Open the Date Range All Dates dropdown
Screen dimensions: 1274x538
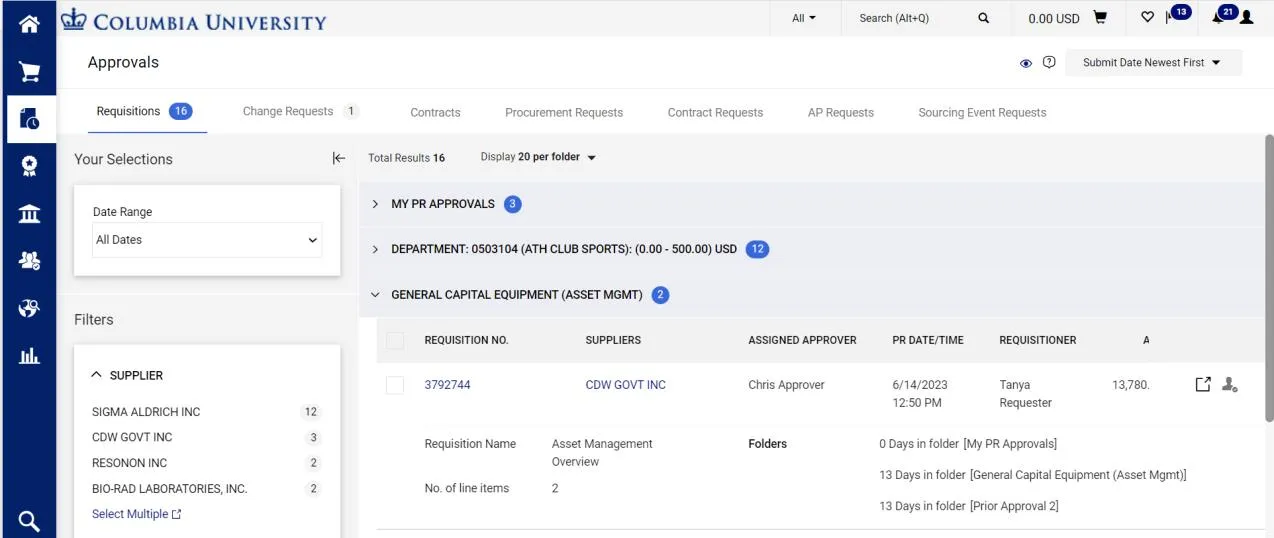(x=207, y=240)
